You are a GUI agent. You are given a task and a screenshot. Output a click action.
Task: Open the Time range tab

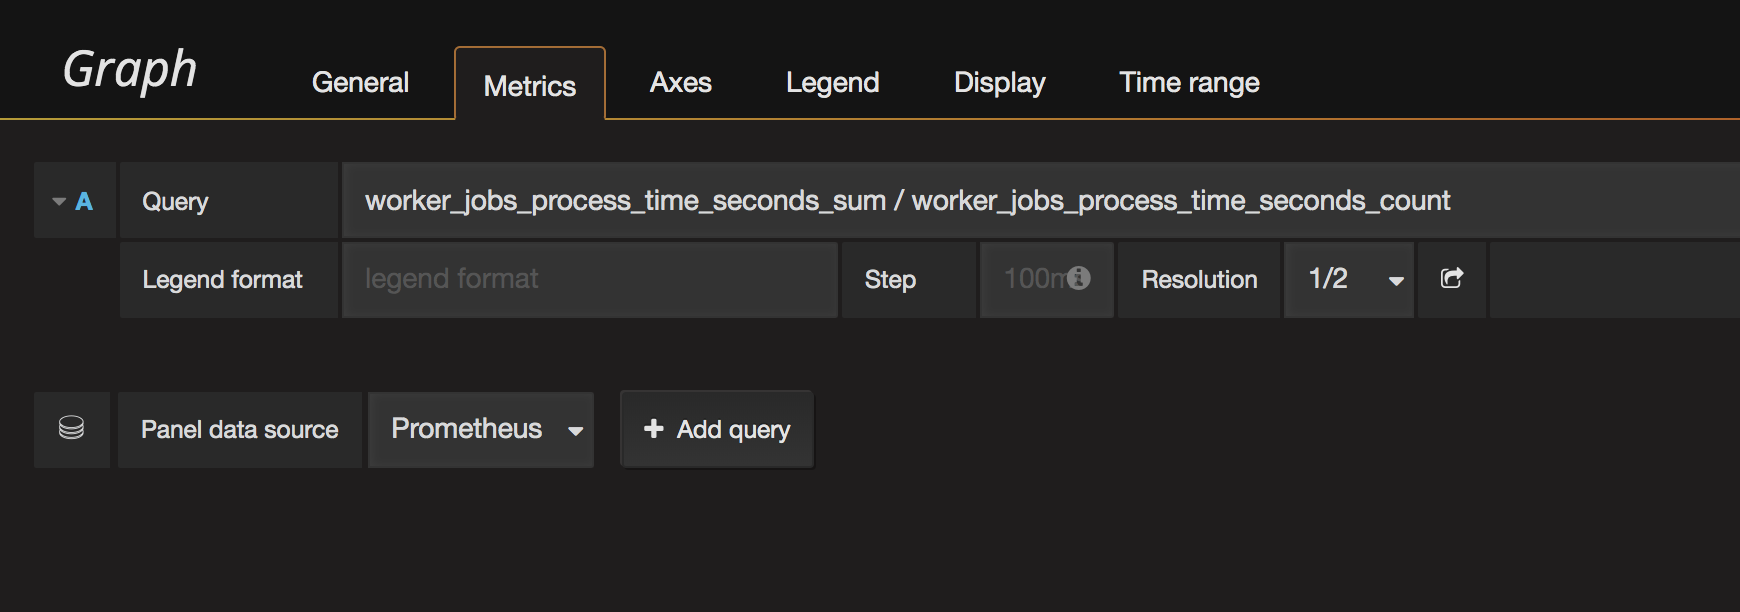1189,82
